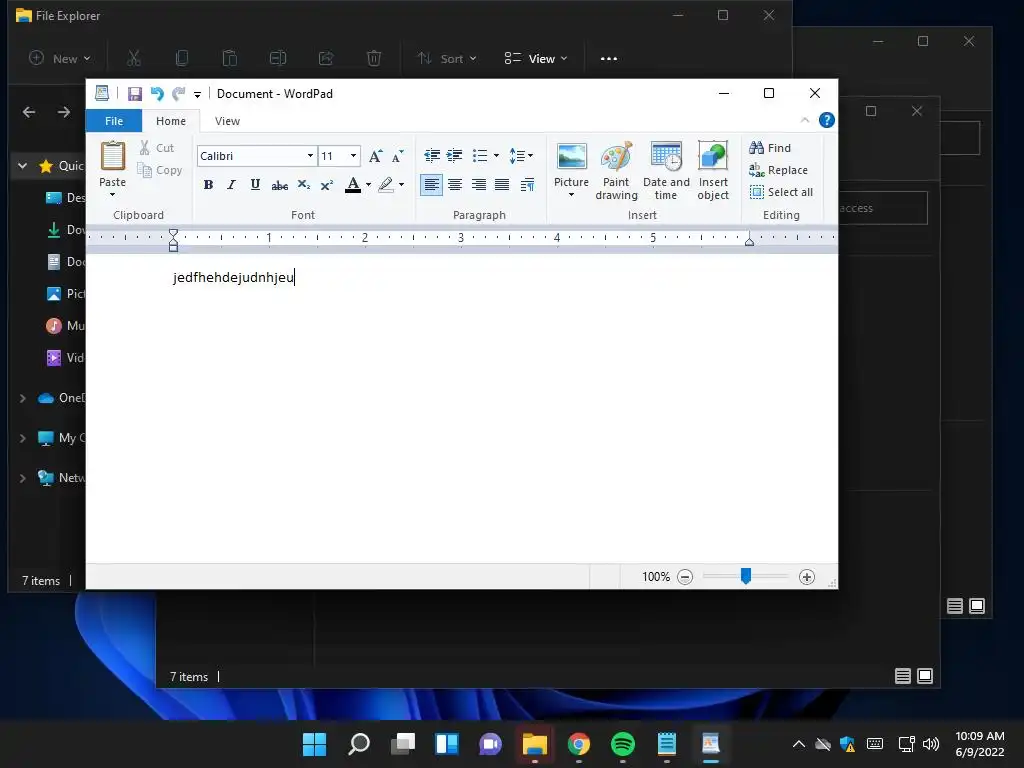Open the Calibri font family dropdown
Screen dimensions: 1024x768
pyautogui.click(x=310, y=155)
